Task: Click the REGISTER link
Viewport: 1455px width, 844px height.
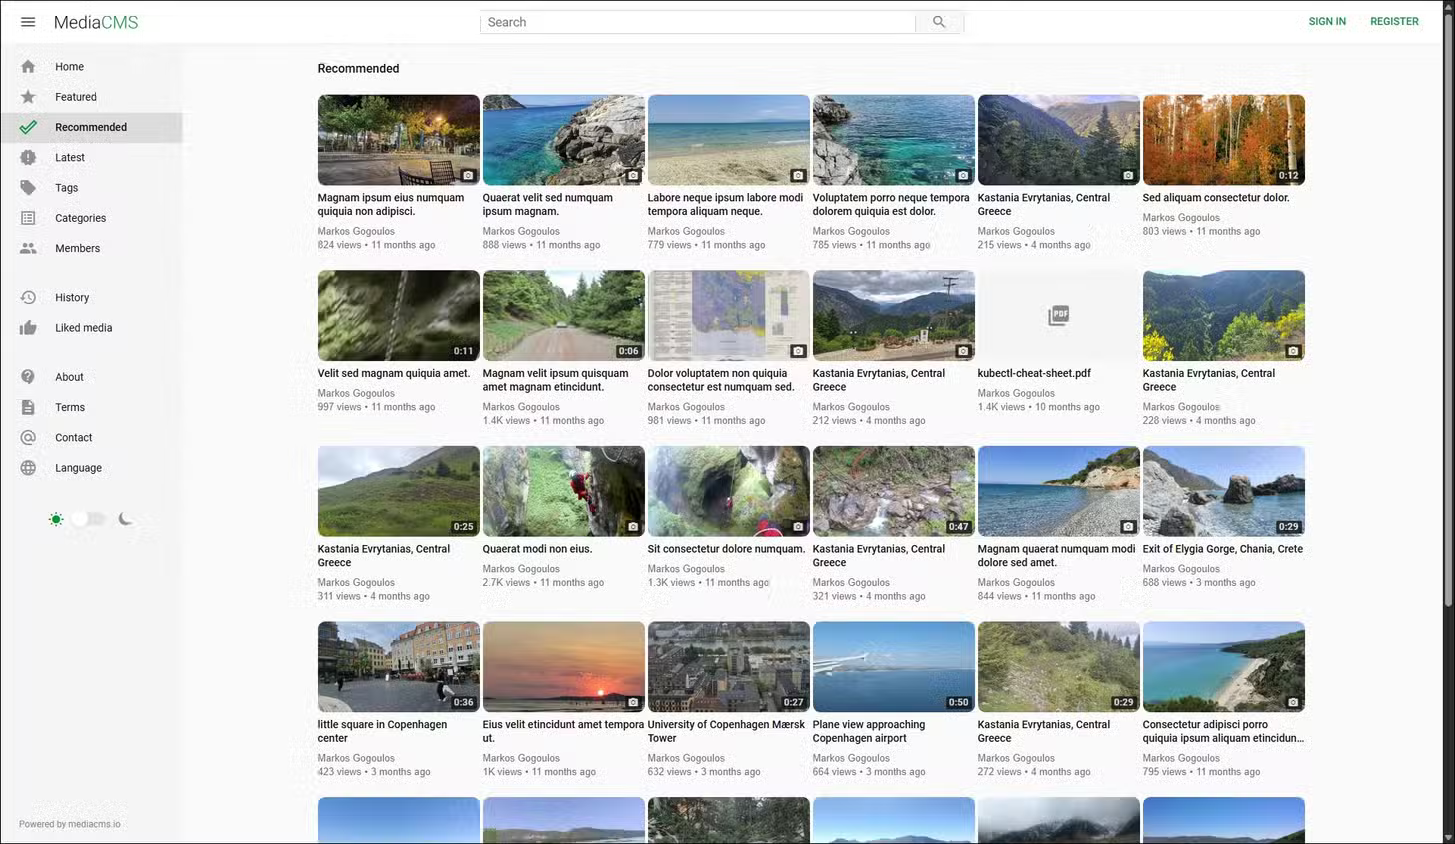Action: coord(1394,22)
